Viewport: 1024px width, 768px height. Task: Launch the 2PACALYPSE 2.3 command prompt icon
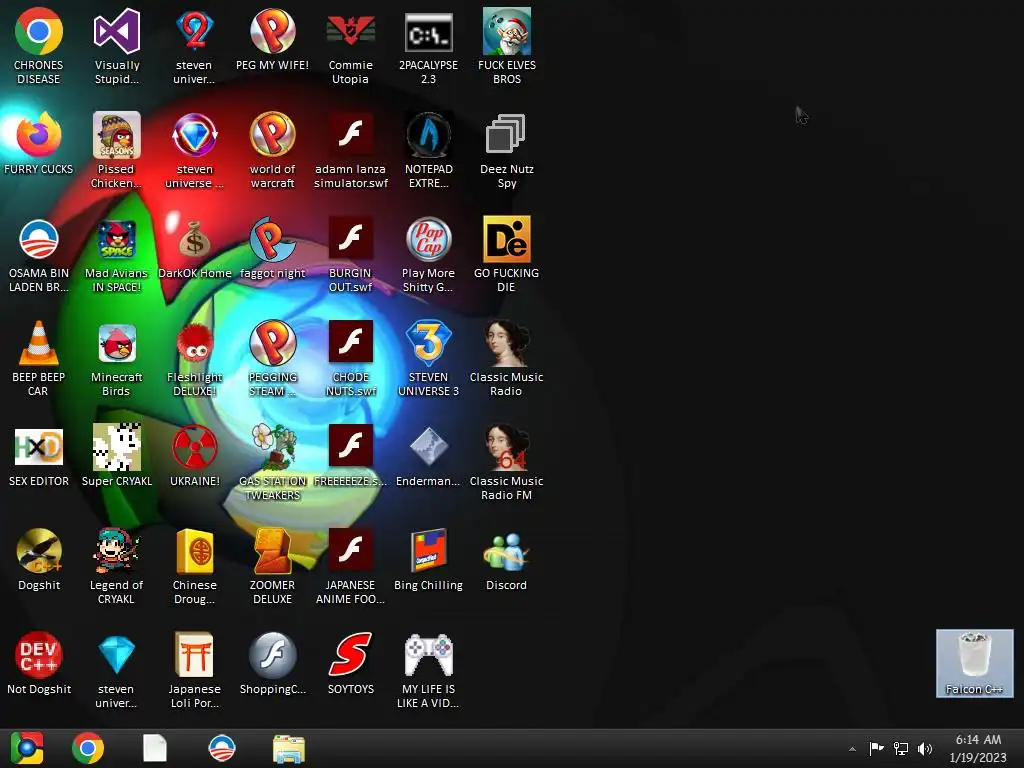tap(428, 31)
